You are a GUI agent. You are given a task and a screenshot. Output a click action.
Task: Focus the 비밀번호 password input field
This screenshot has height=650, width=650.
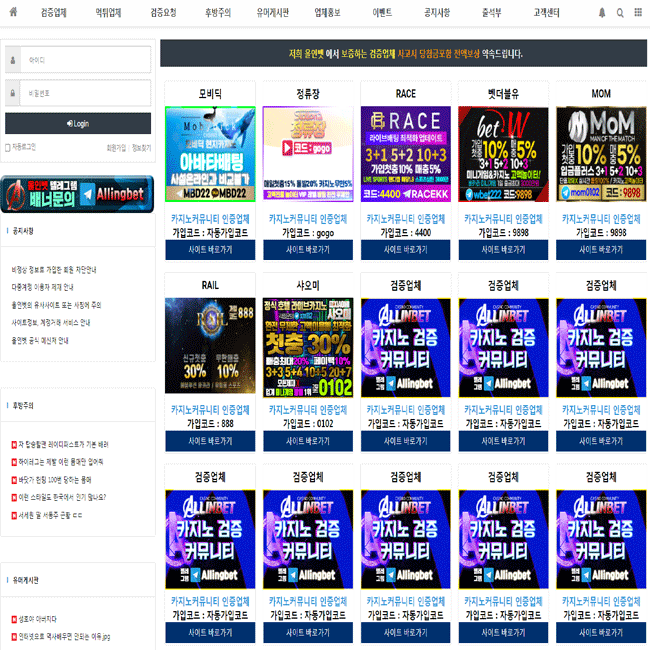click(85, 93)
